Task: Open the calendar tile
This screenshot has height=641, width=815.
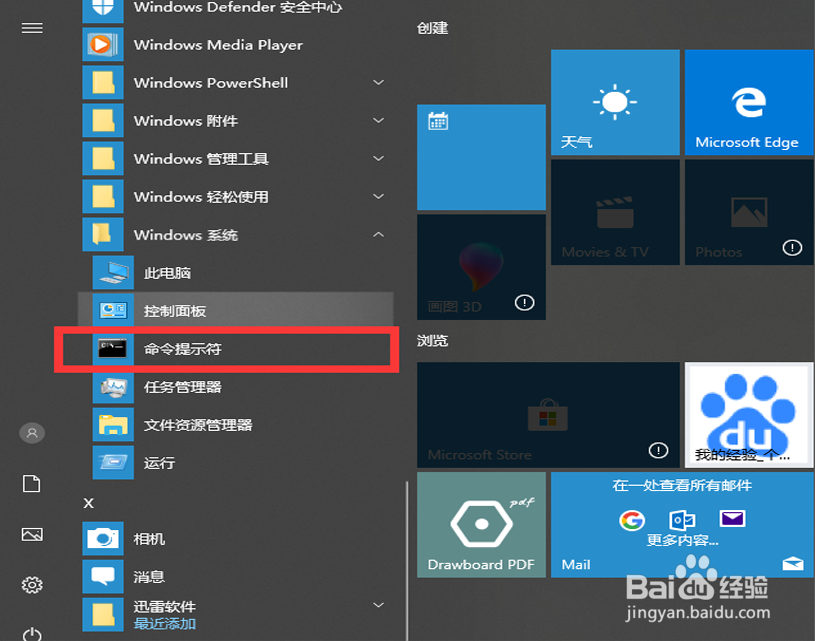Action: [481, 157]
